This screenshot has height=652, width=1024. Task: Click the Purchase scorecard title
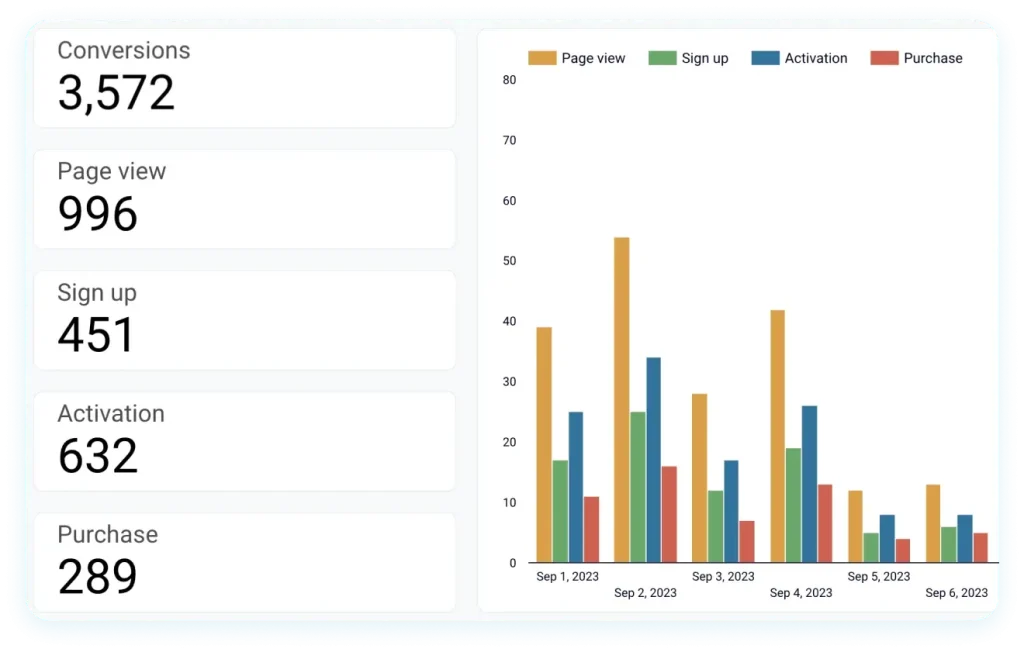coord(108,534)
